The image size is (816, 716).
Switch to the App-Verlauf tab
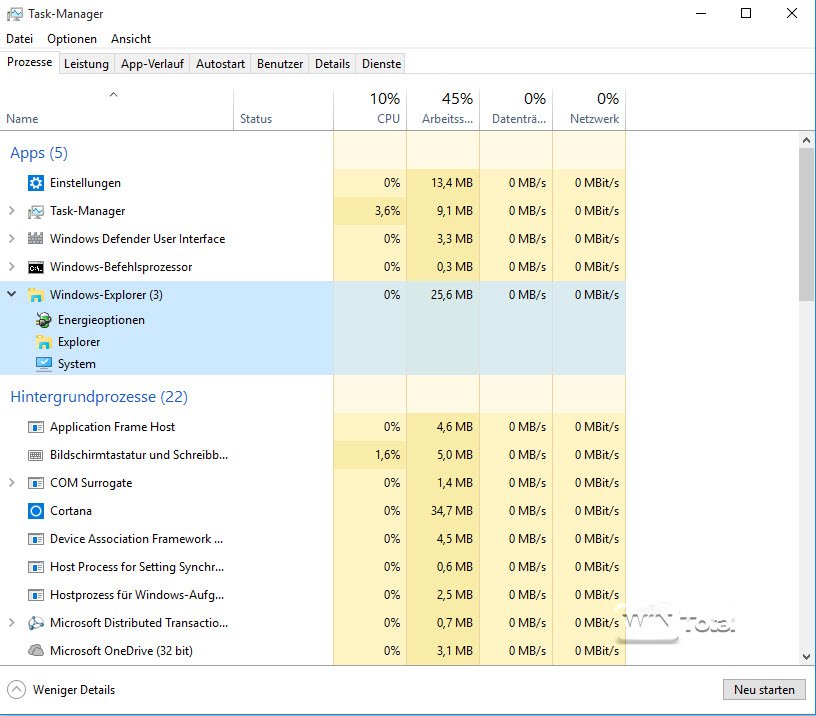click(152, 64)
